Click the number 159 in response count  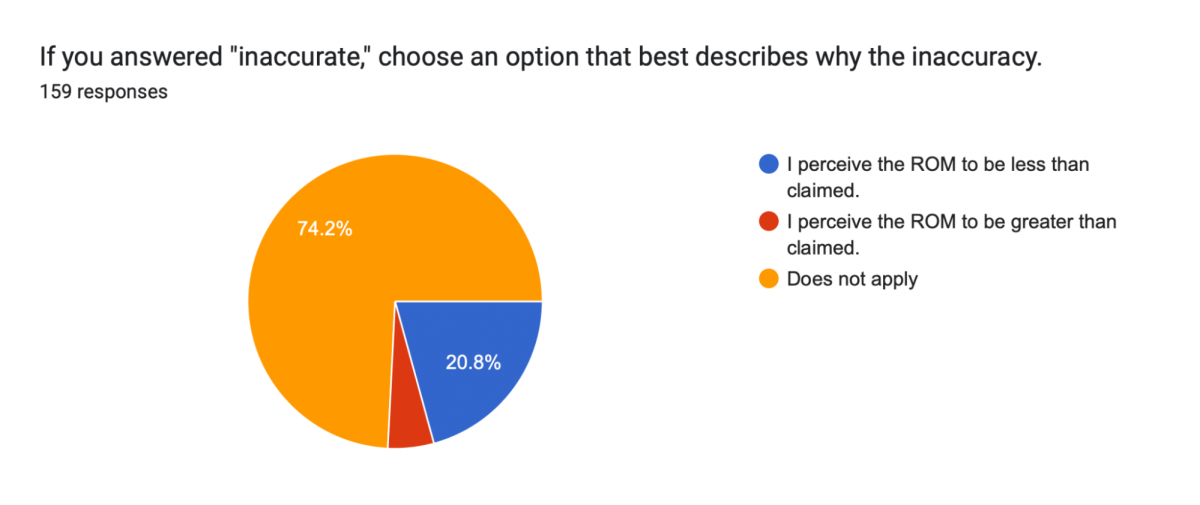coord(55,92)
